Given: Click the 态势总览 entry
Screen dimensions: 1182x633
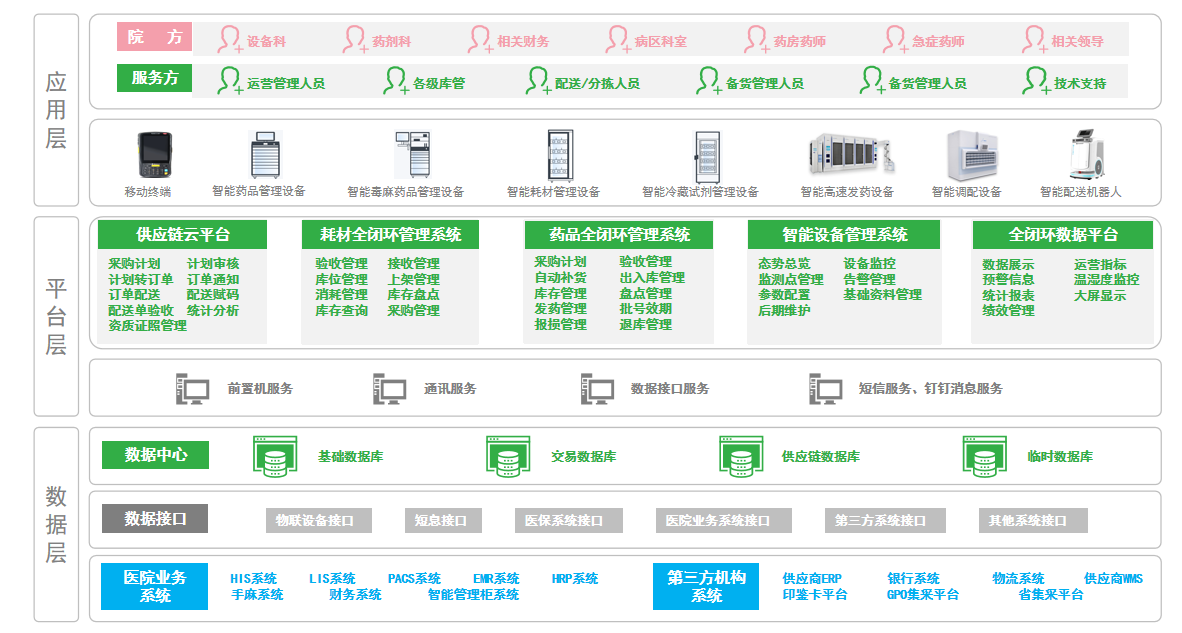Looking at the screenshot, I should pos(784,264).
